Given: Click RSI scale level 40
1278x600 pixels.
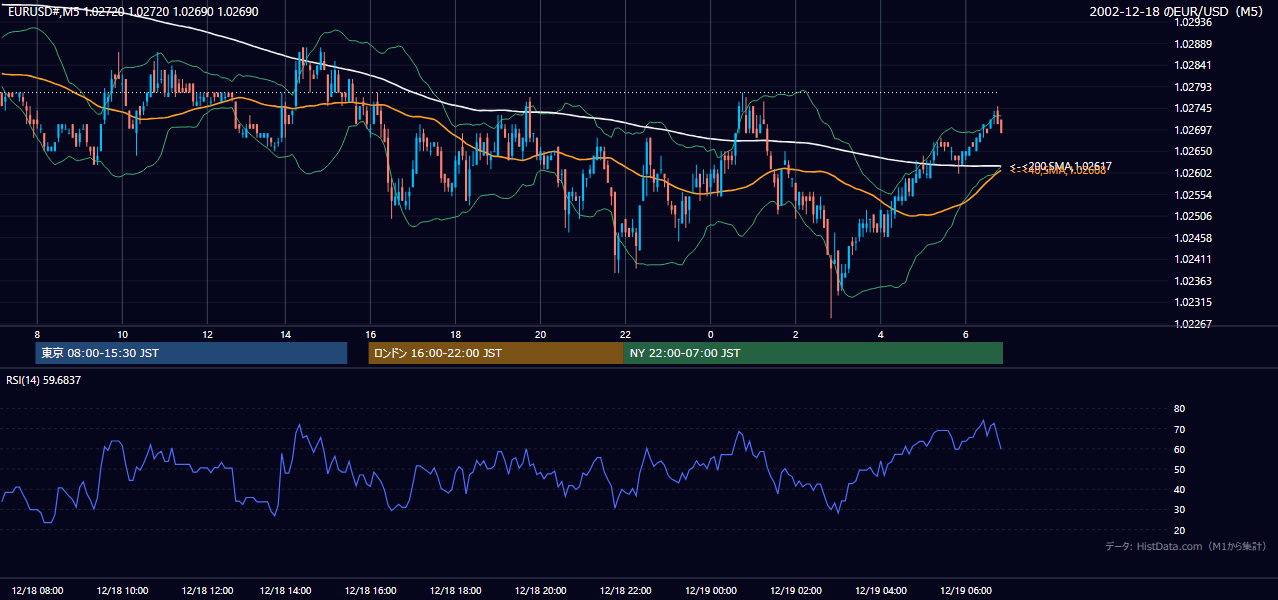Looking at the screenshot, I should pyautogui.click(x=1179, y=490).
